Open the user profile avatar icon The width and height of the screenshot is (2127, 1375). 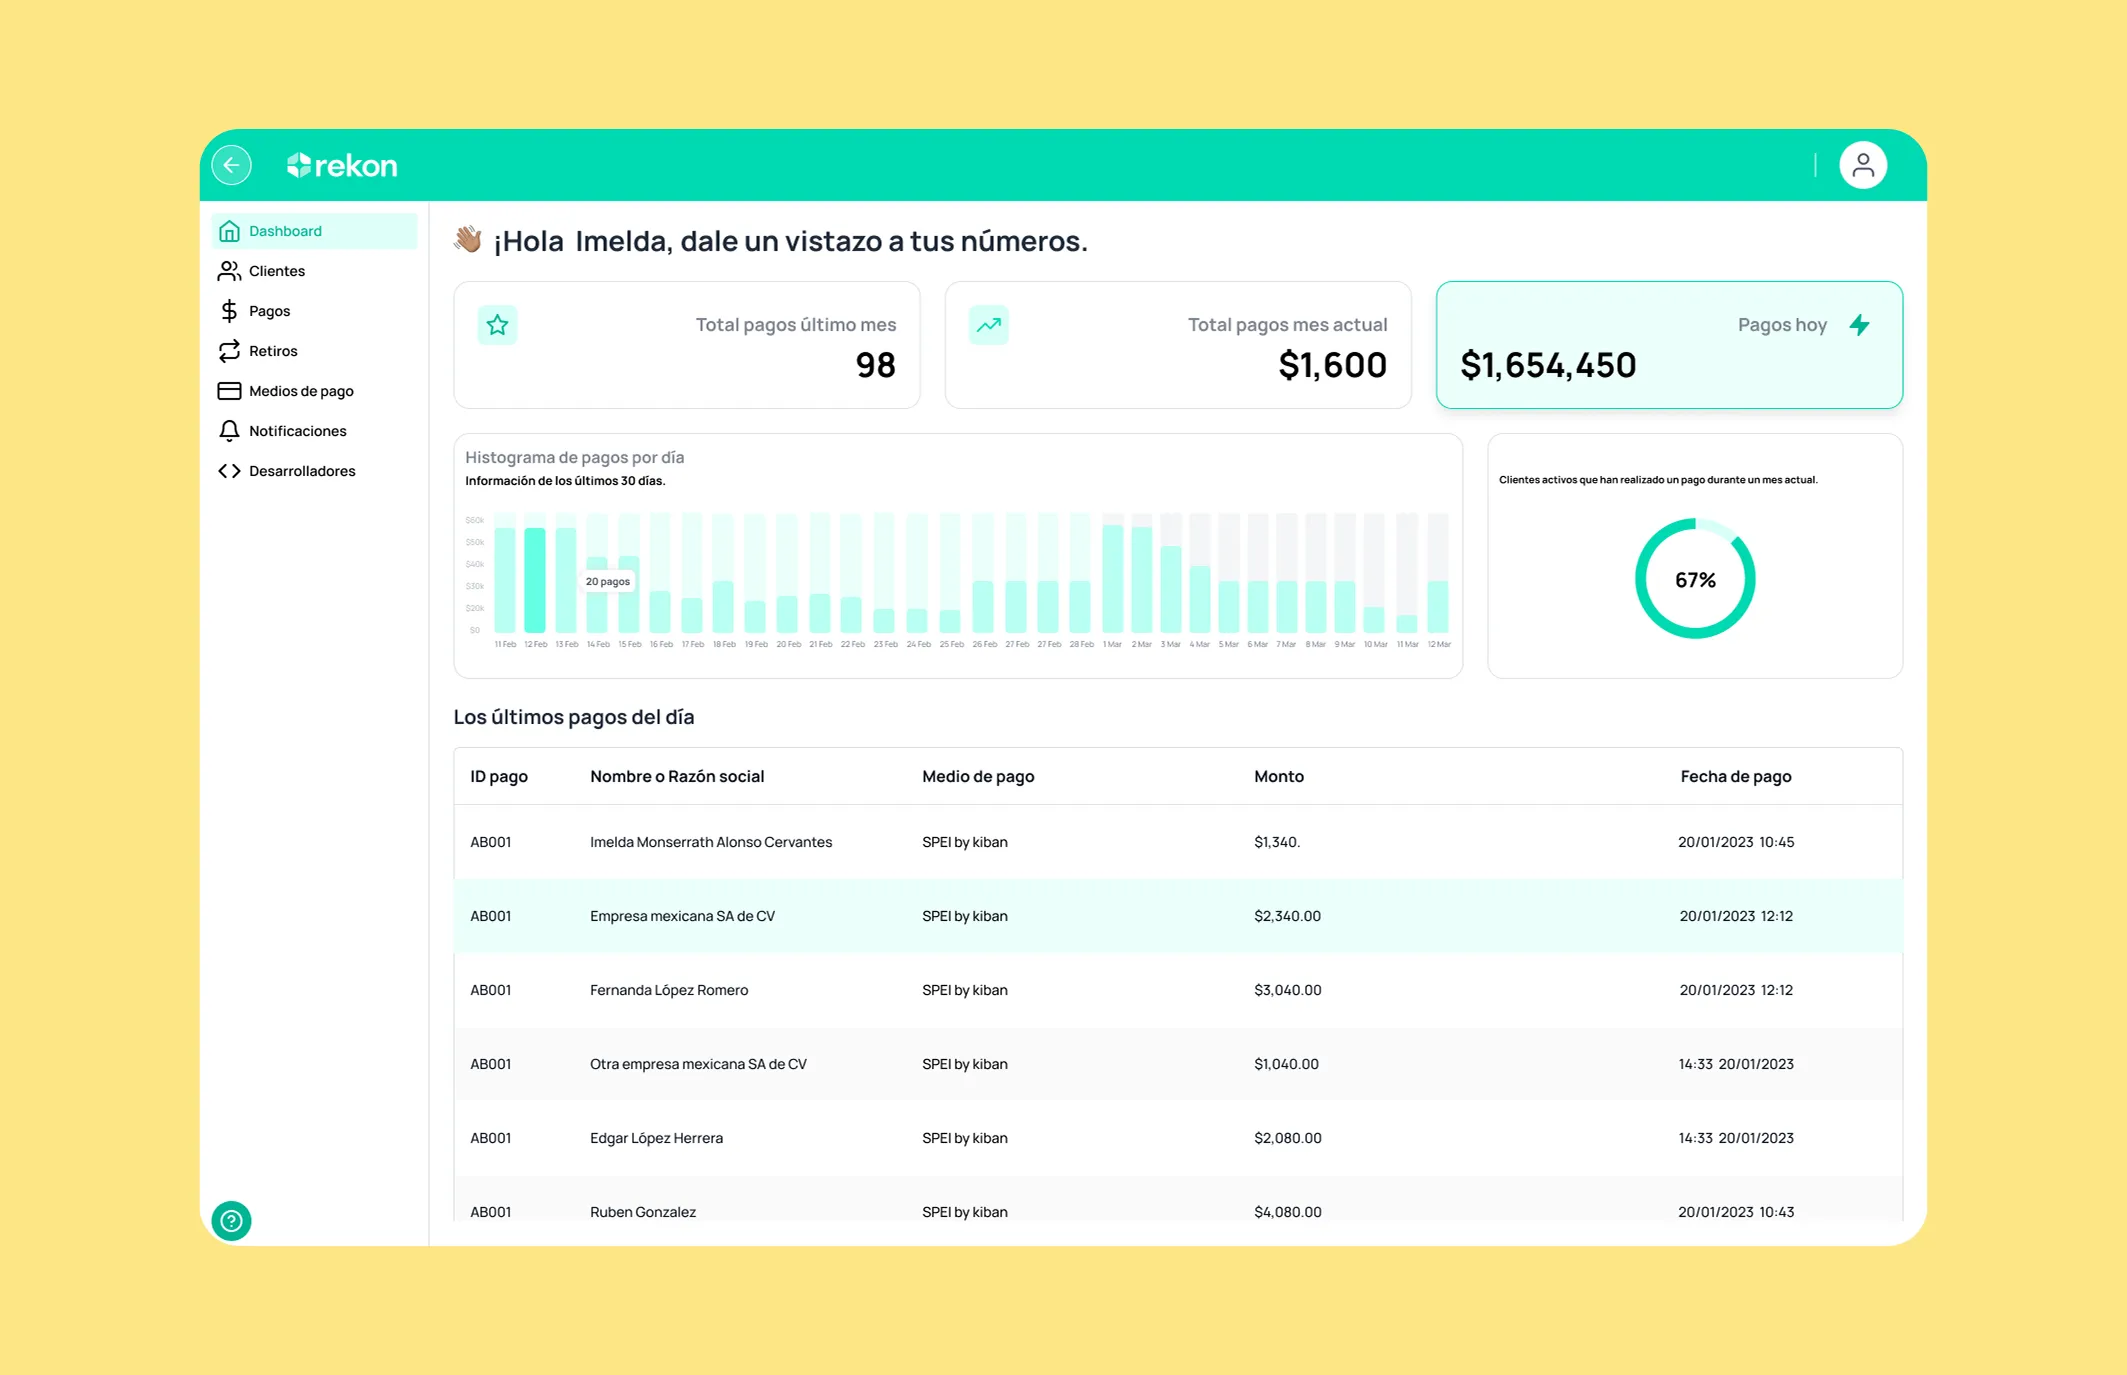coord(1862,165)
